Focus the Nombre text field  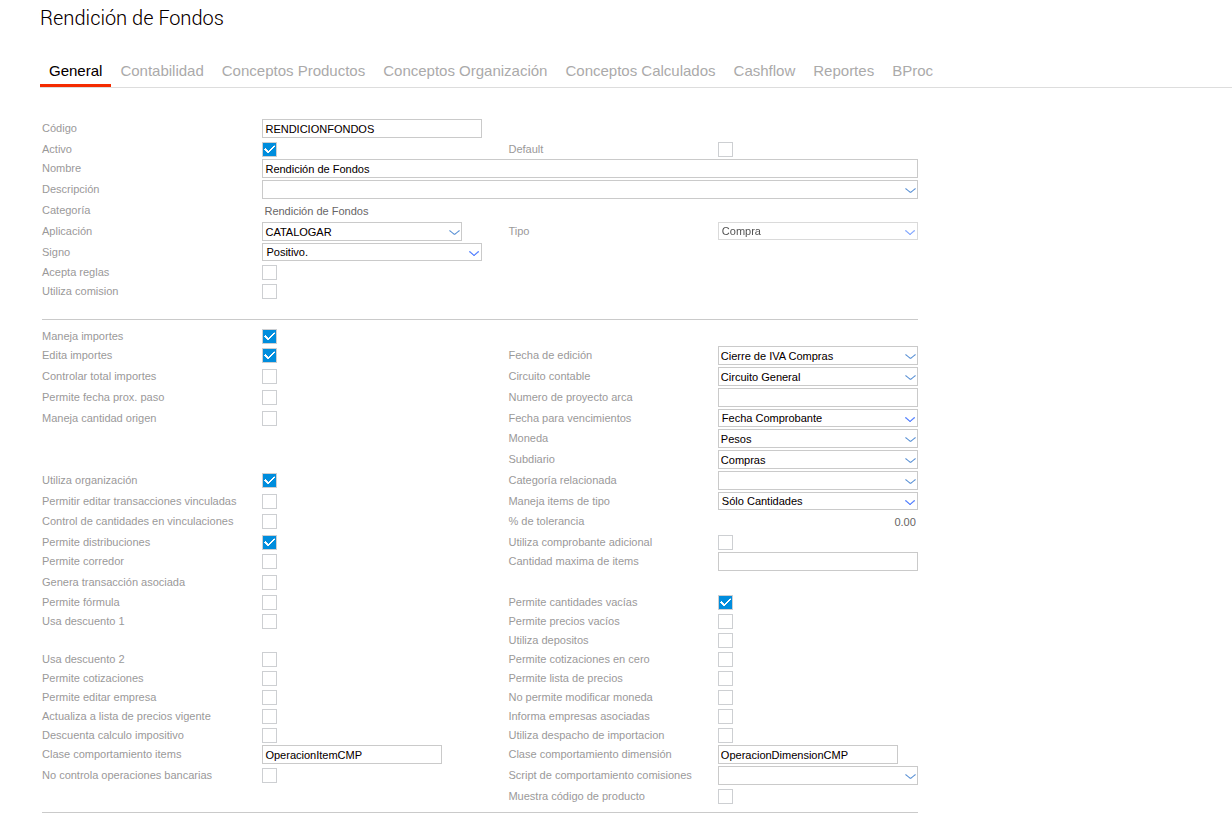[x=590, y=169]
